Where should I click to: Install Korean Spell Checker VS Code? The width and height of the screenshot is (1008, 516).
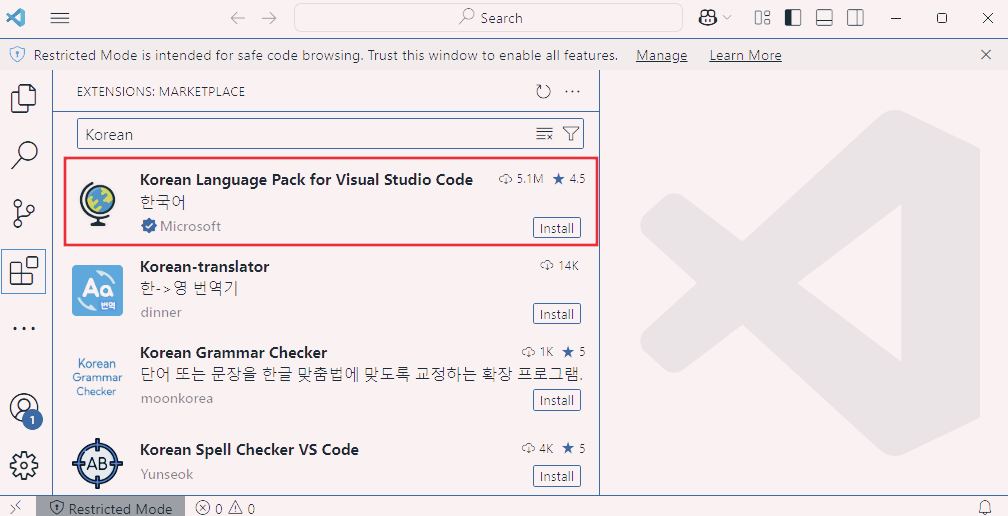click(x=557, y=476)
